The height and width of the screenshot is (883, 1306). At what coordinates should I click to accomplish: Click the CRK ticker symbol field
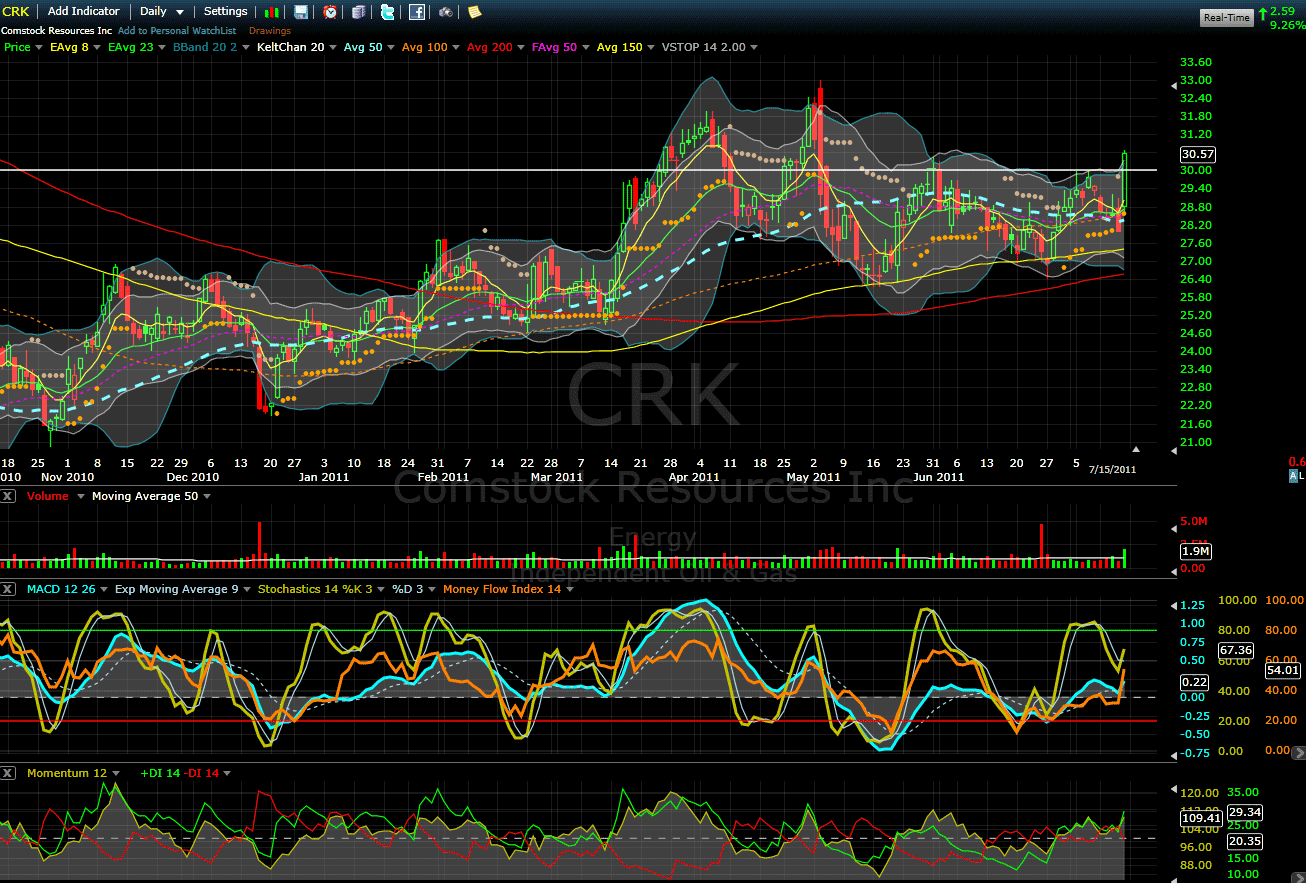tap(17, 12)
